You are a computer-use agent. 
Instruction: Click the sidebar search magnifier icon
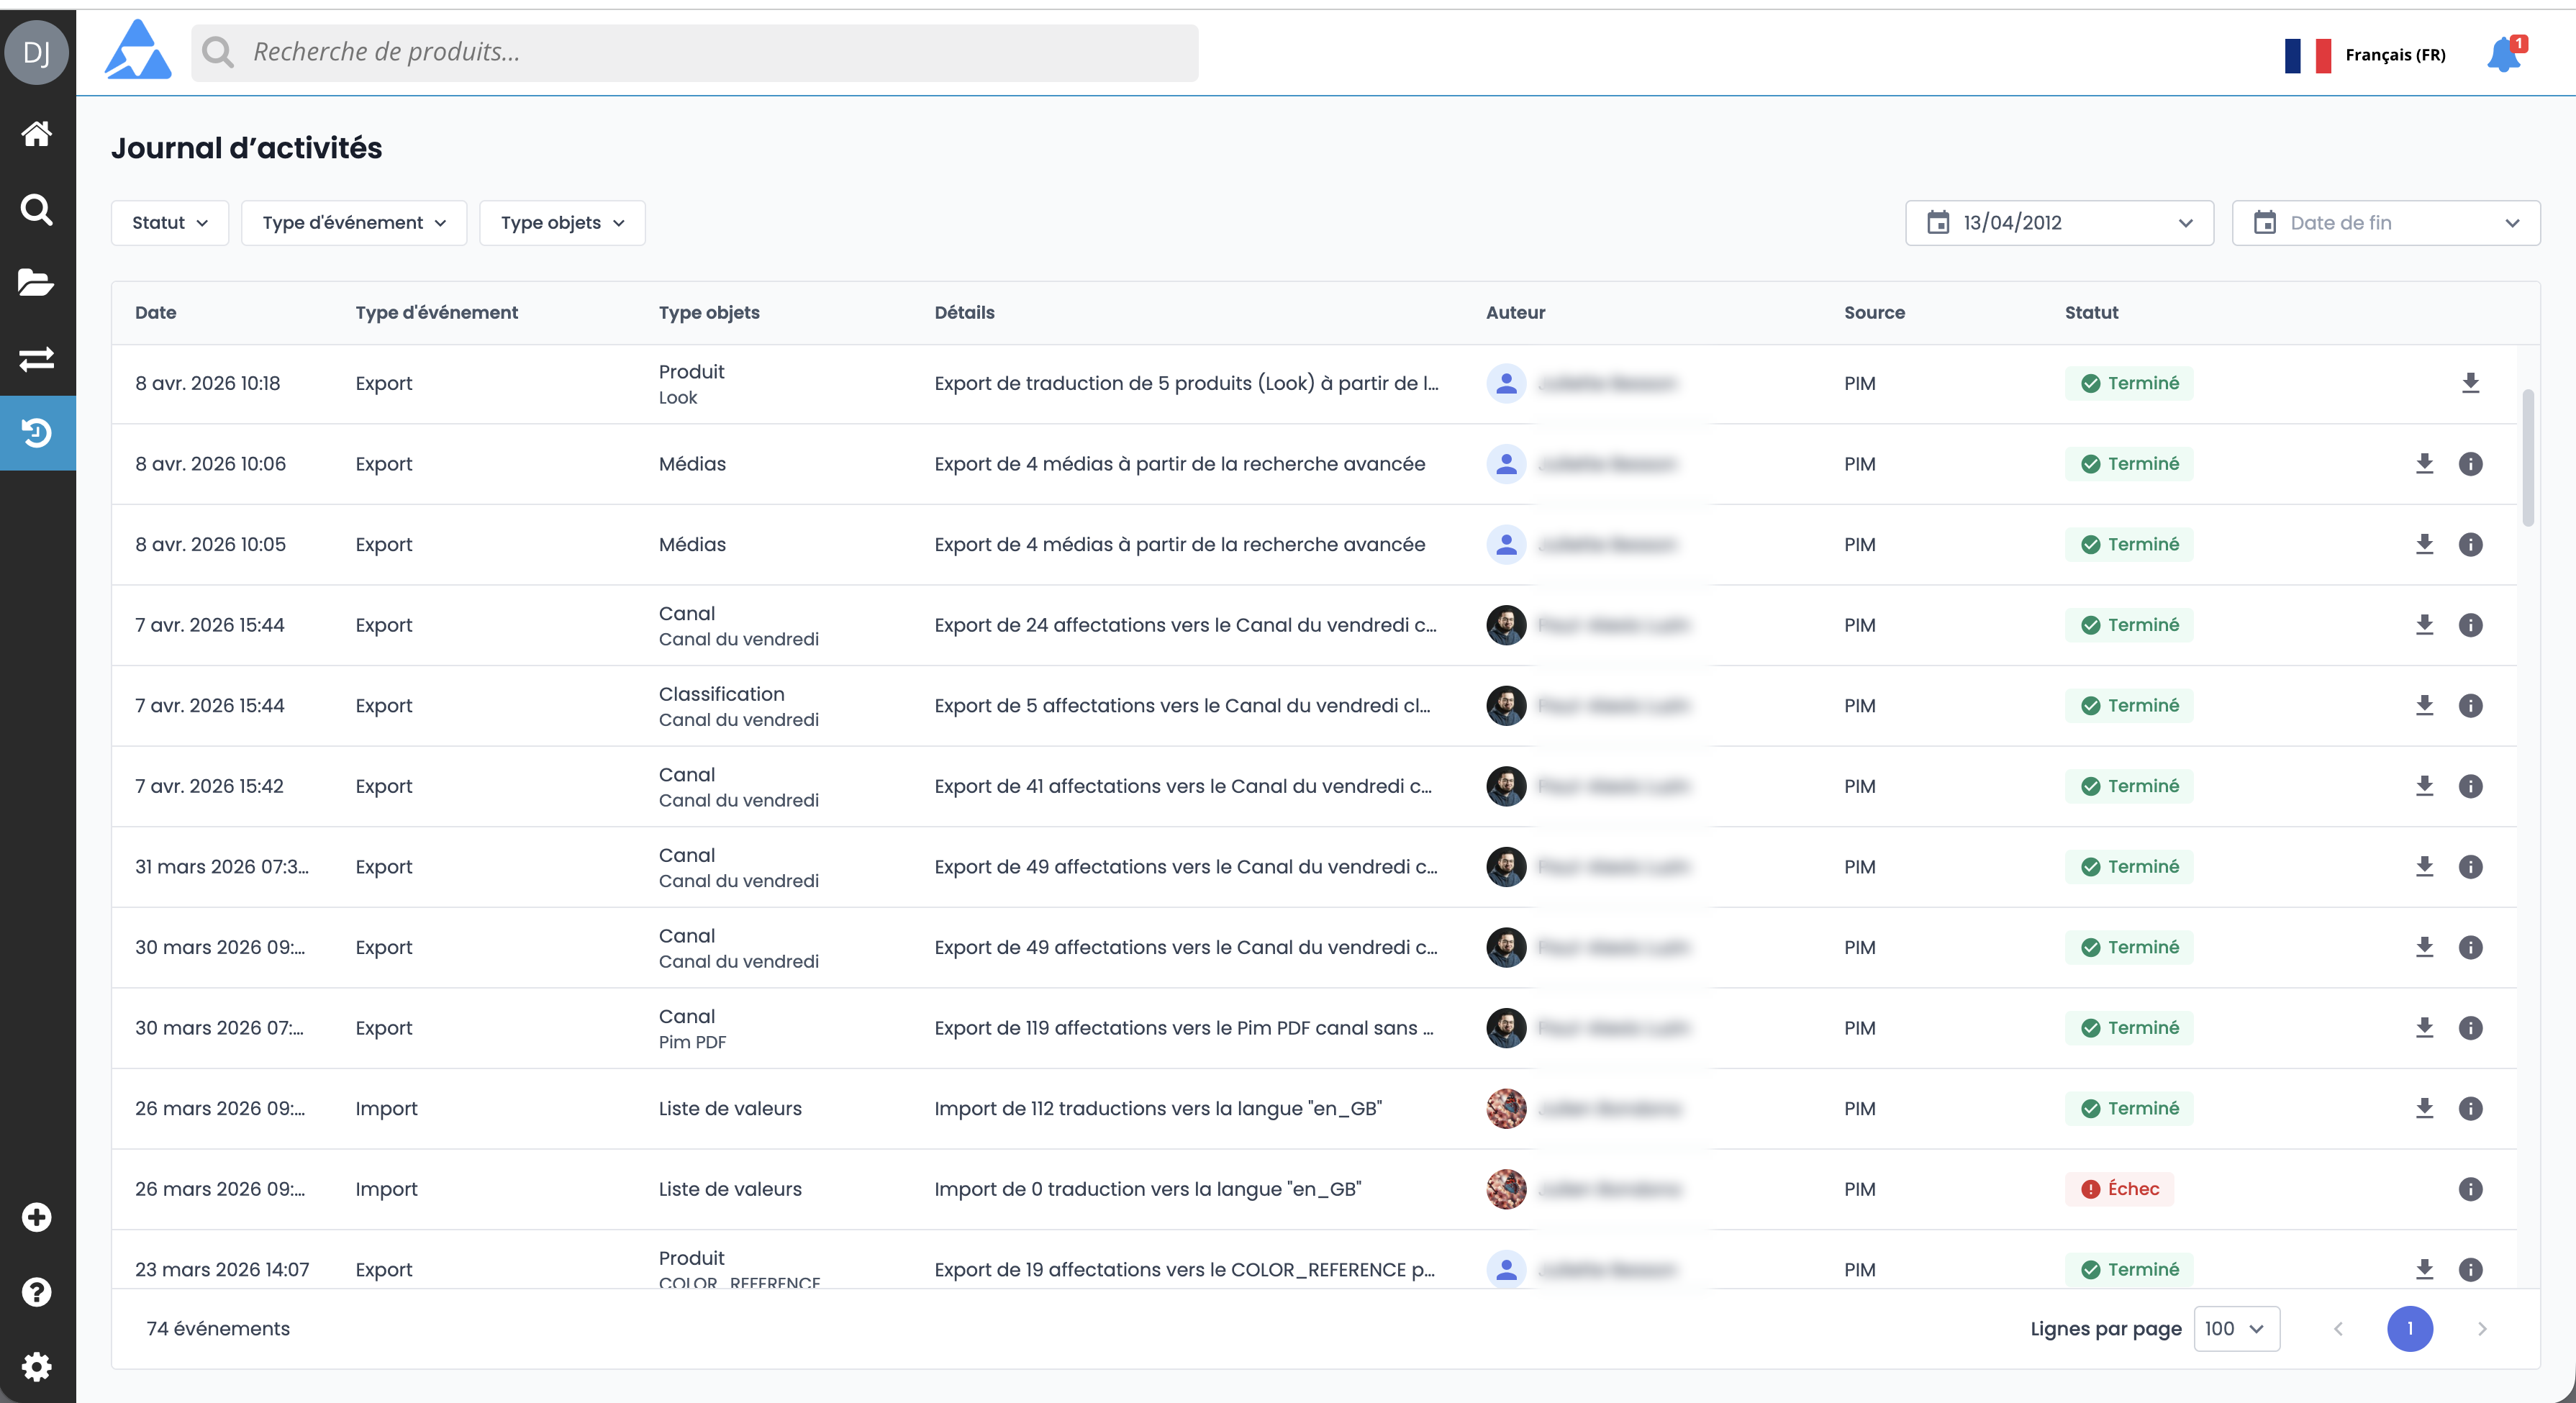[37, 209]
